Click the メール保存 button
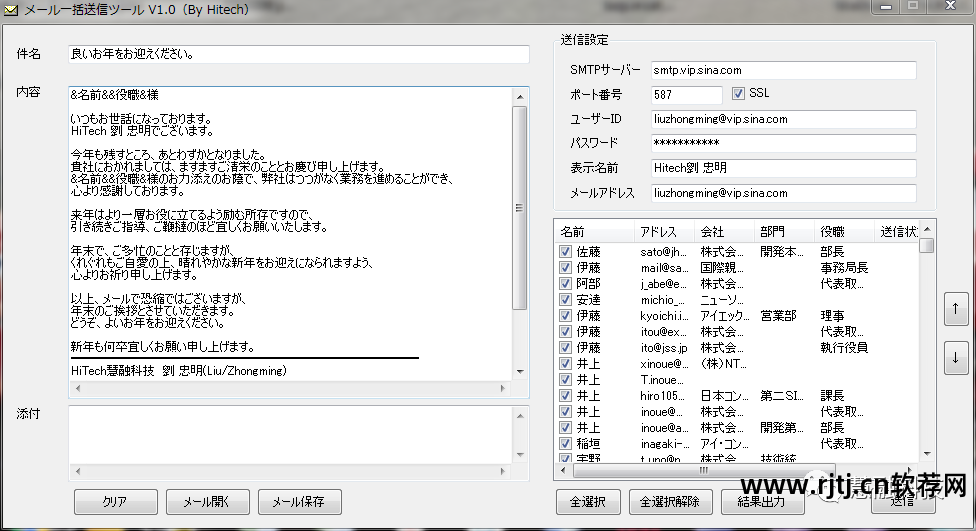976x531 pixels. (x=299, y=502)
